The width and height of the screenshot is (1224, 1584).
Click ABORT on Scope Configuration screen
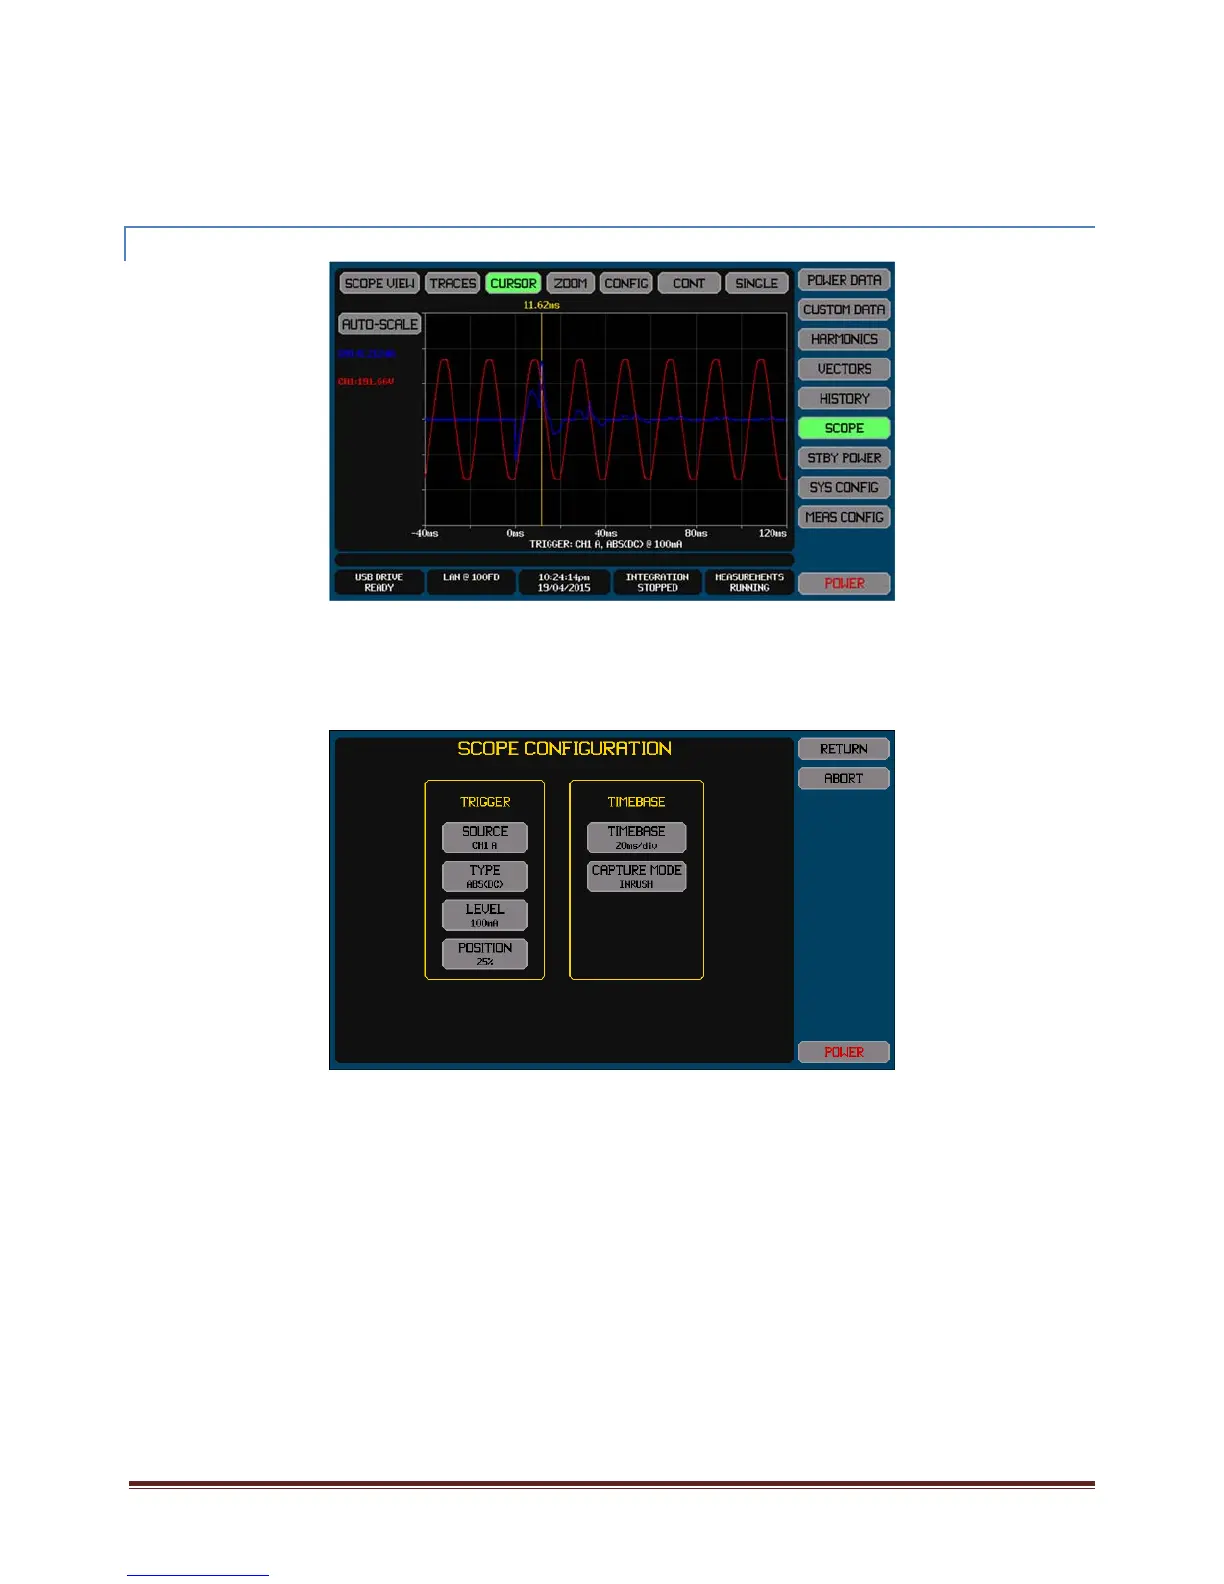[x=844, y=778]
